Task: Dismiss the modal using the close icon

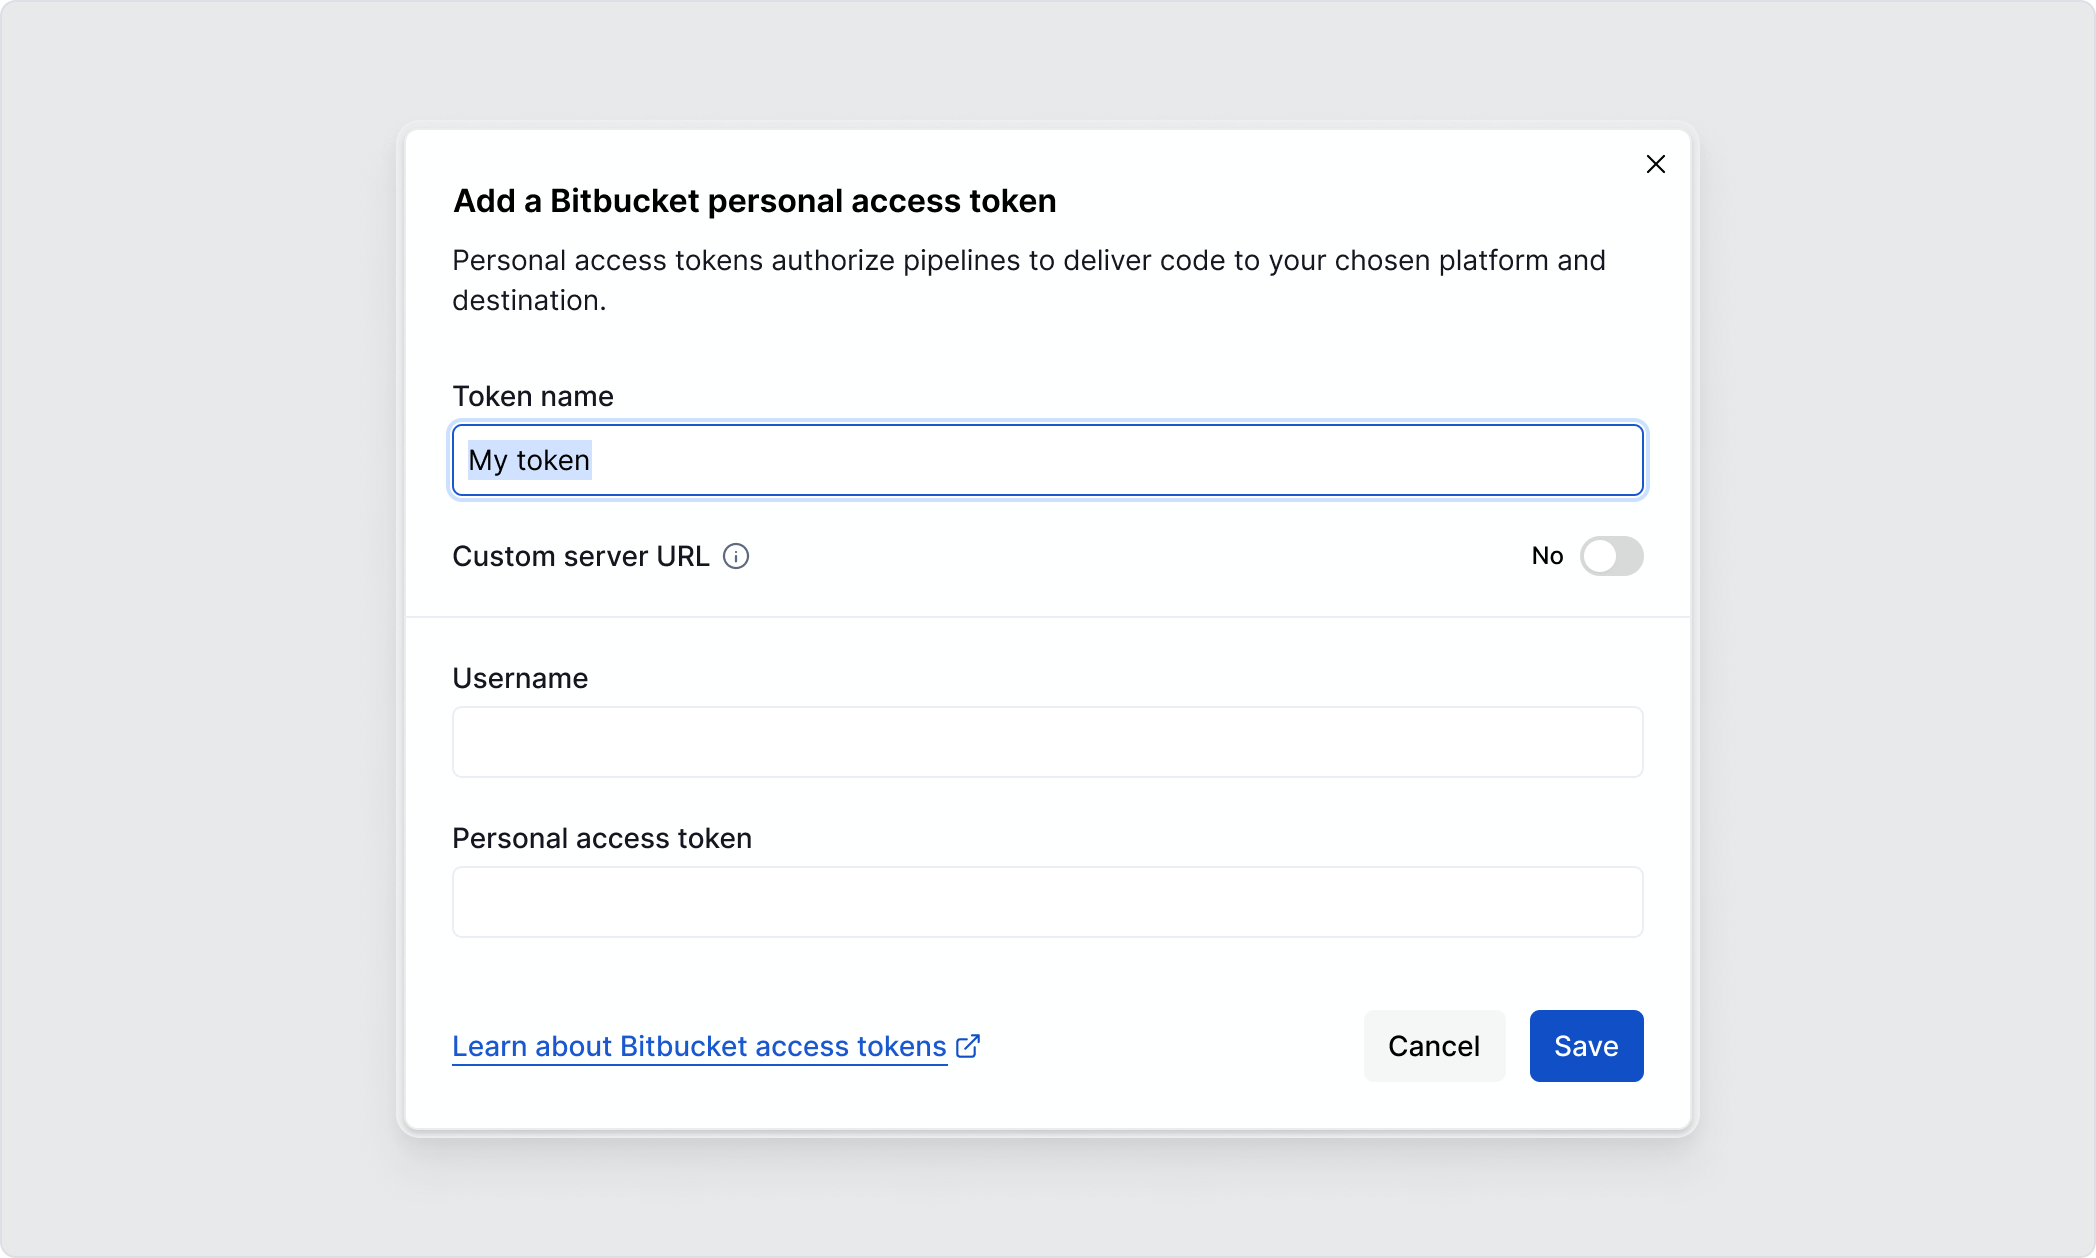Action: point(1655,164)
